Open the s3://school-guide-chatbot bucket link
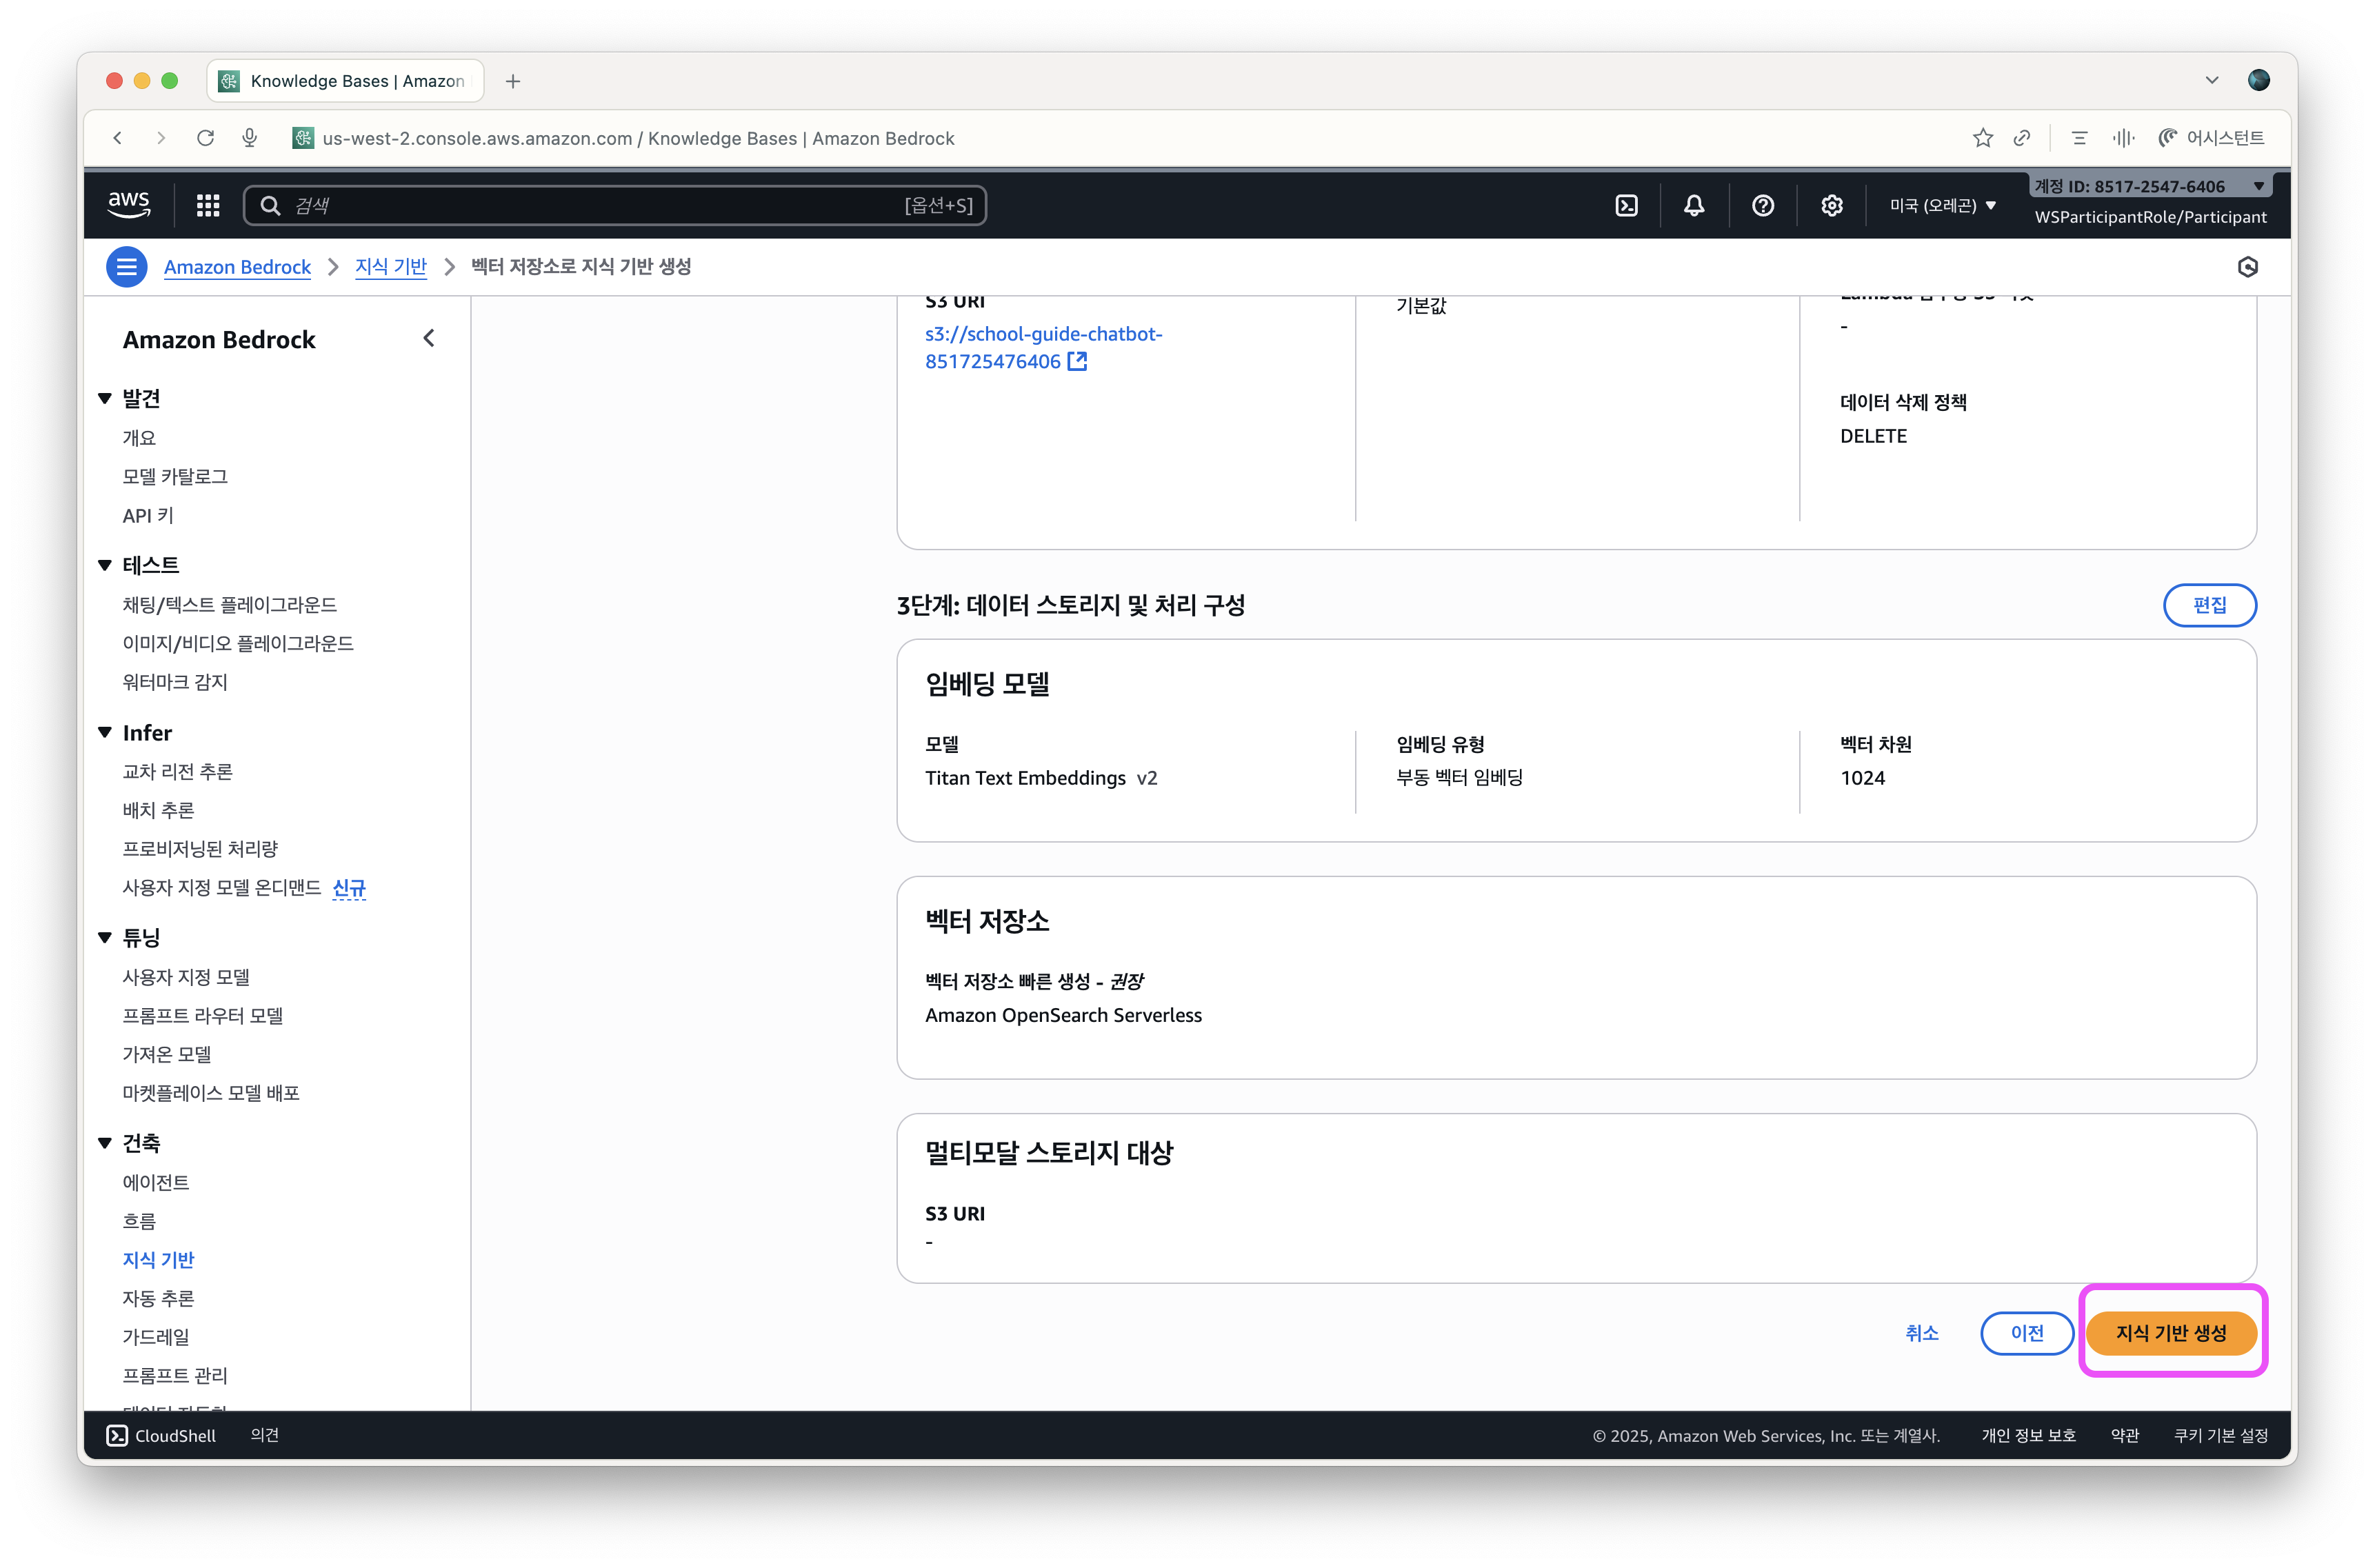2375x1568 pixels. [1043, 347]
